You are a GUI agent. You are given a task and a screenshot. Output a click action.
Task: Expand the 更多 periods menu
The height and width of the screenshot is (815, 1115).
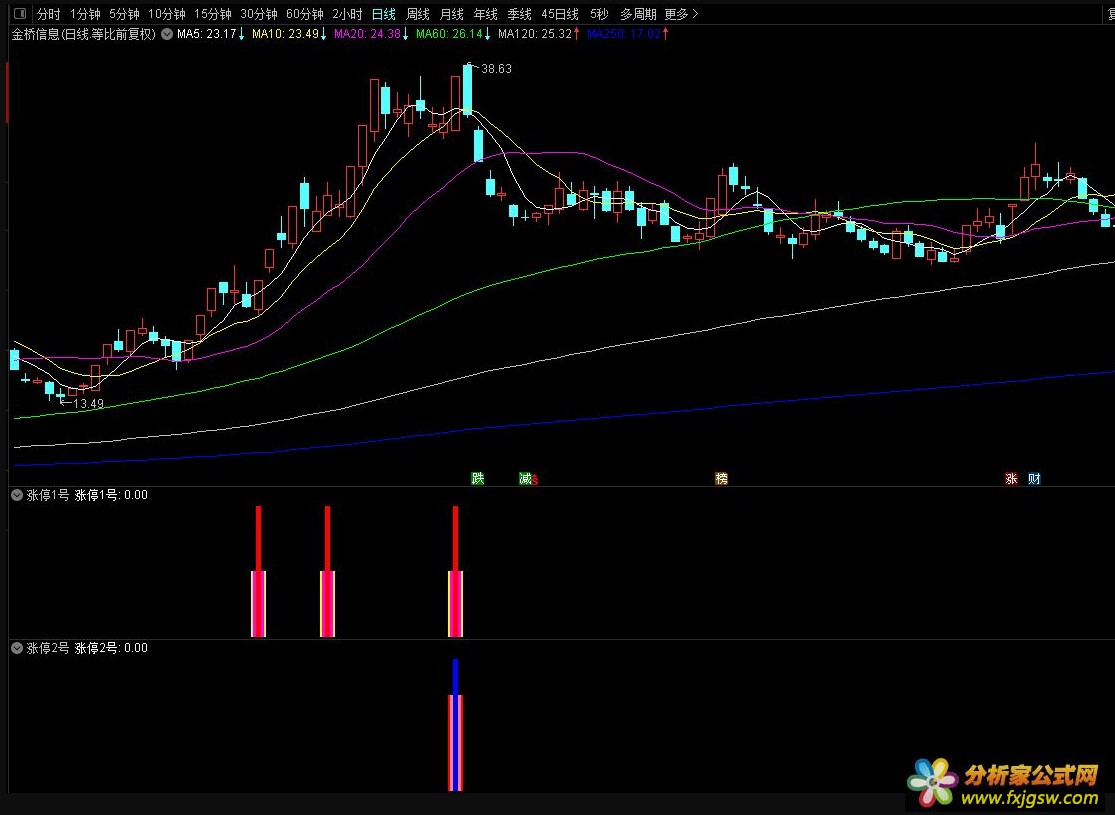681,14
